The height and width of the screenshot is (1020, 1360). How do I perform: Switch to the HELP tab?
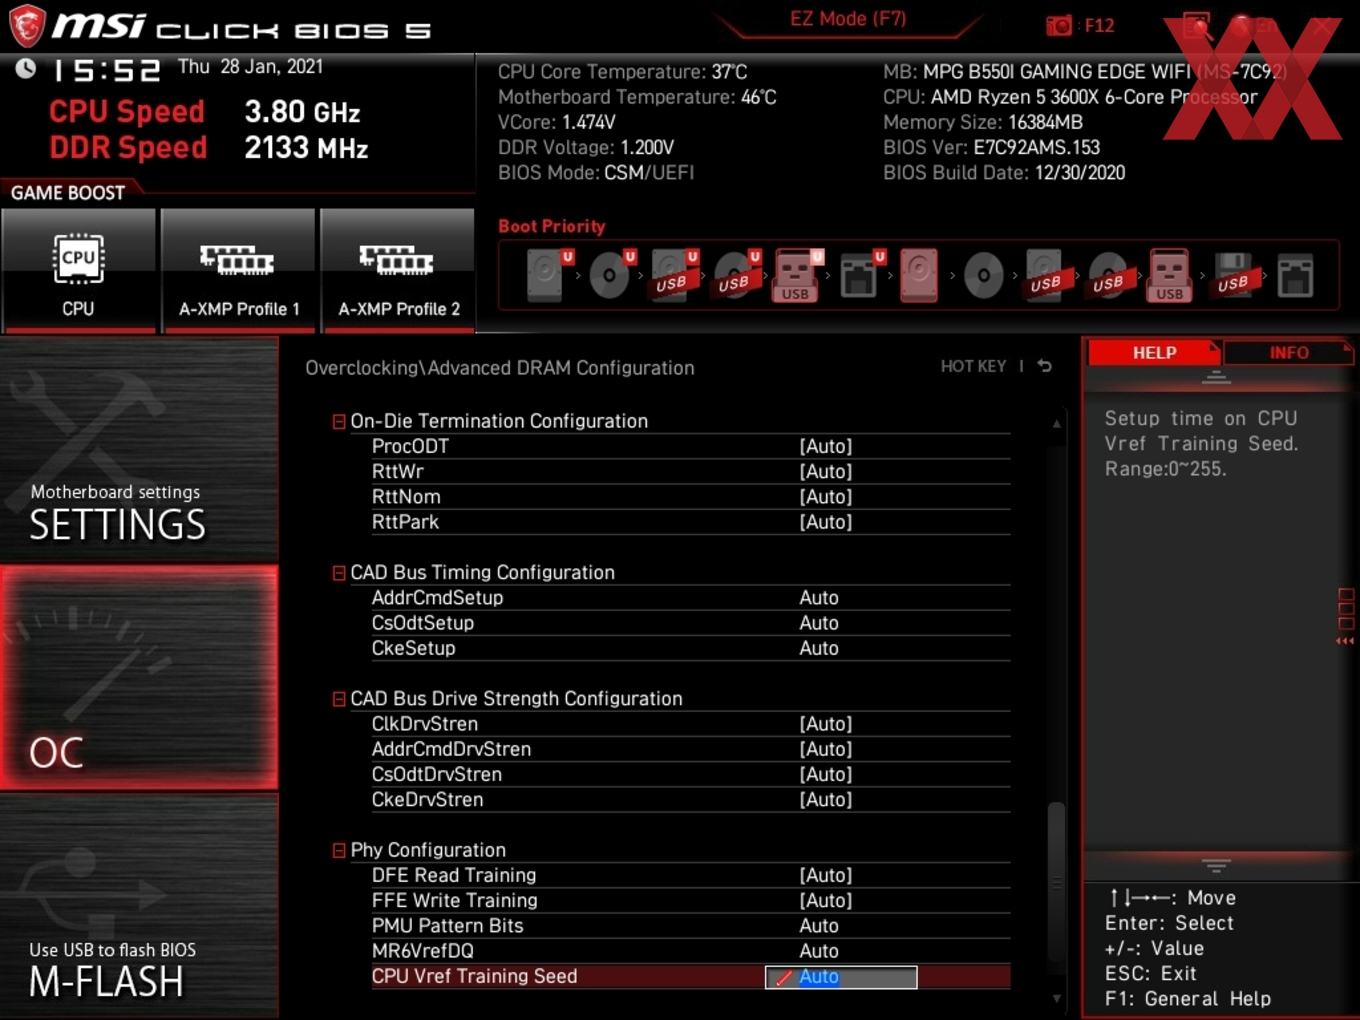1154,352
